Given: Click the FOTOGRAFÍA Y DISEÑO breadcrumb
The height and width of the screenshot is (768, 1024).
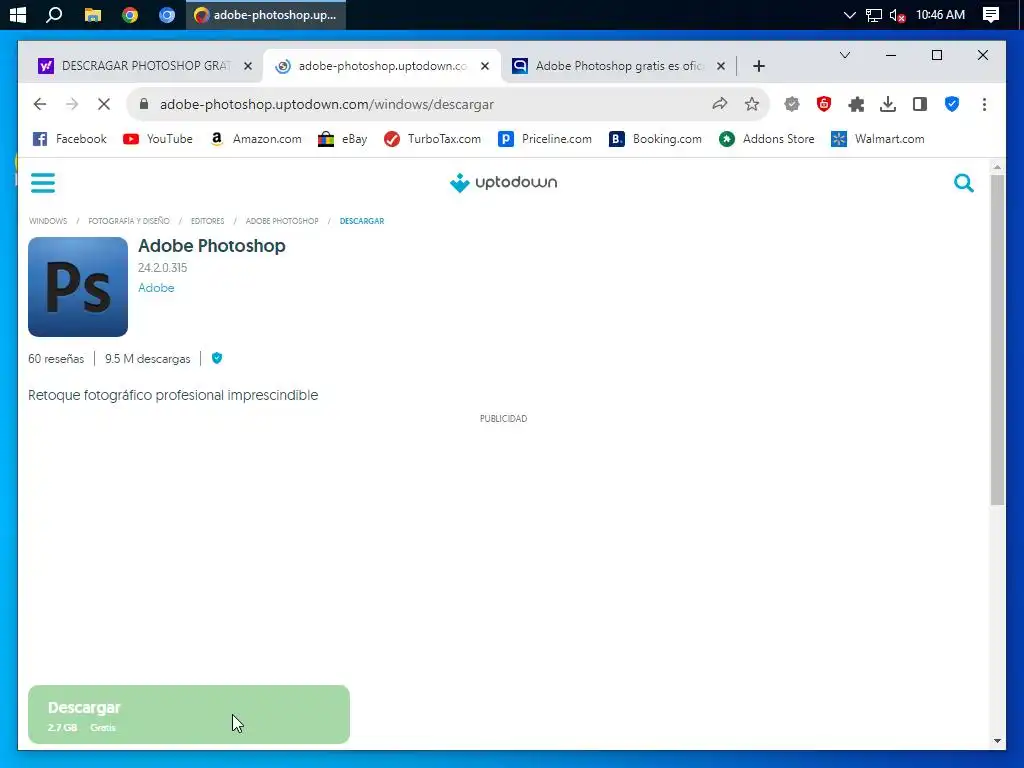Looking at the screenshot, I should (129, 221).
